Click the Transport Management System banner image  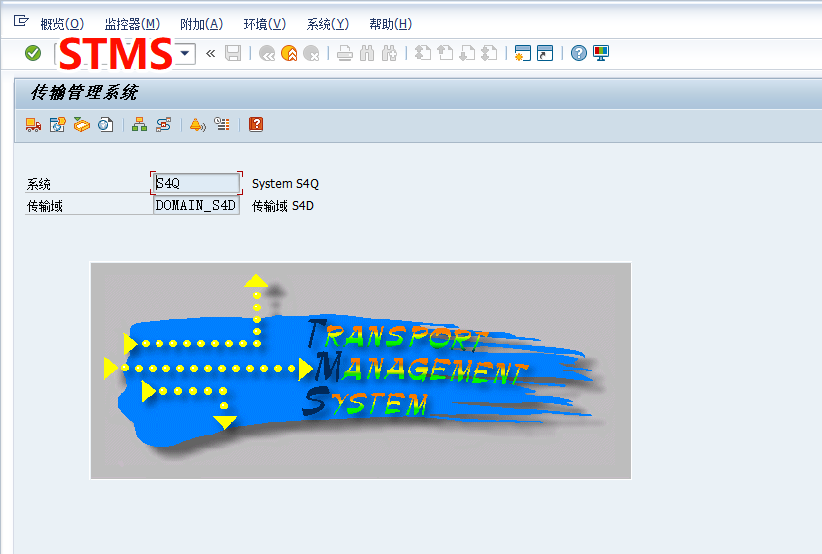pyautogui.click(x=361, y=371)
